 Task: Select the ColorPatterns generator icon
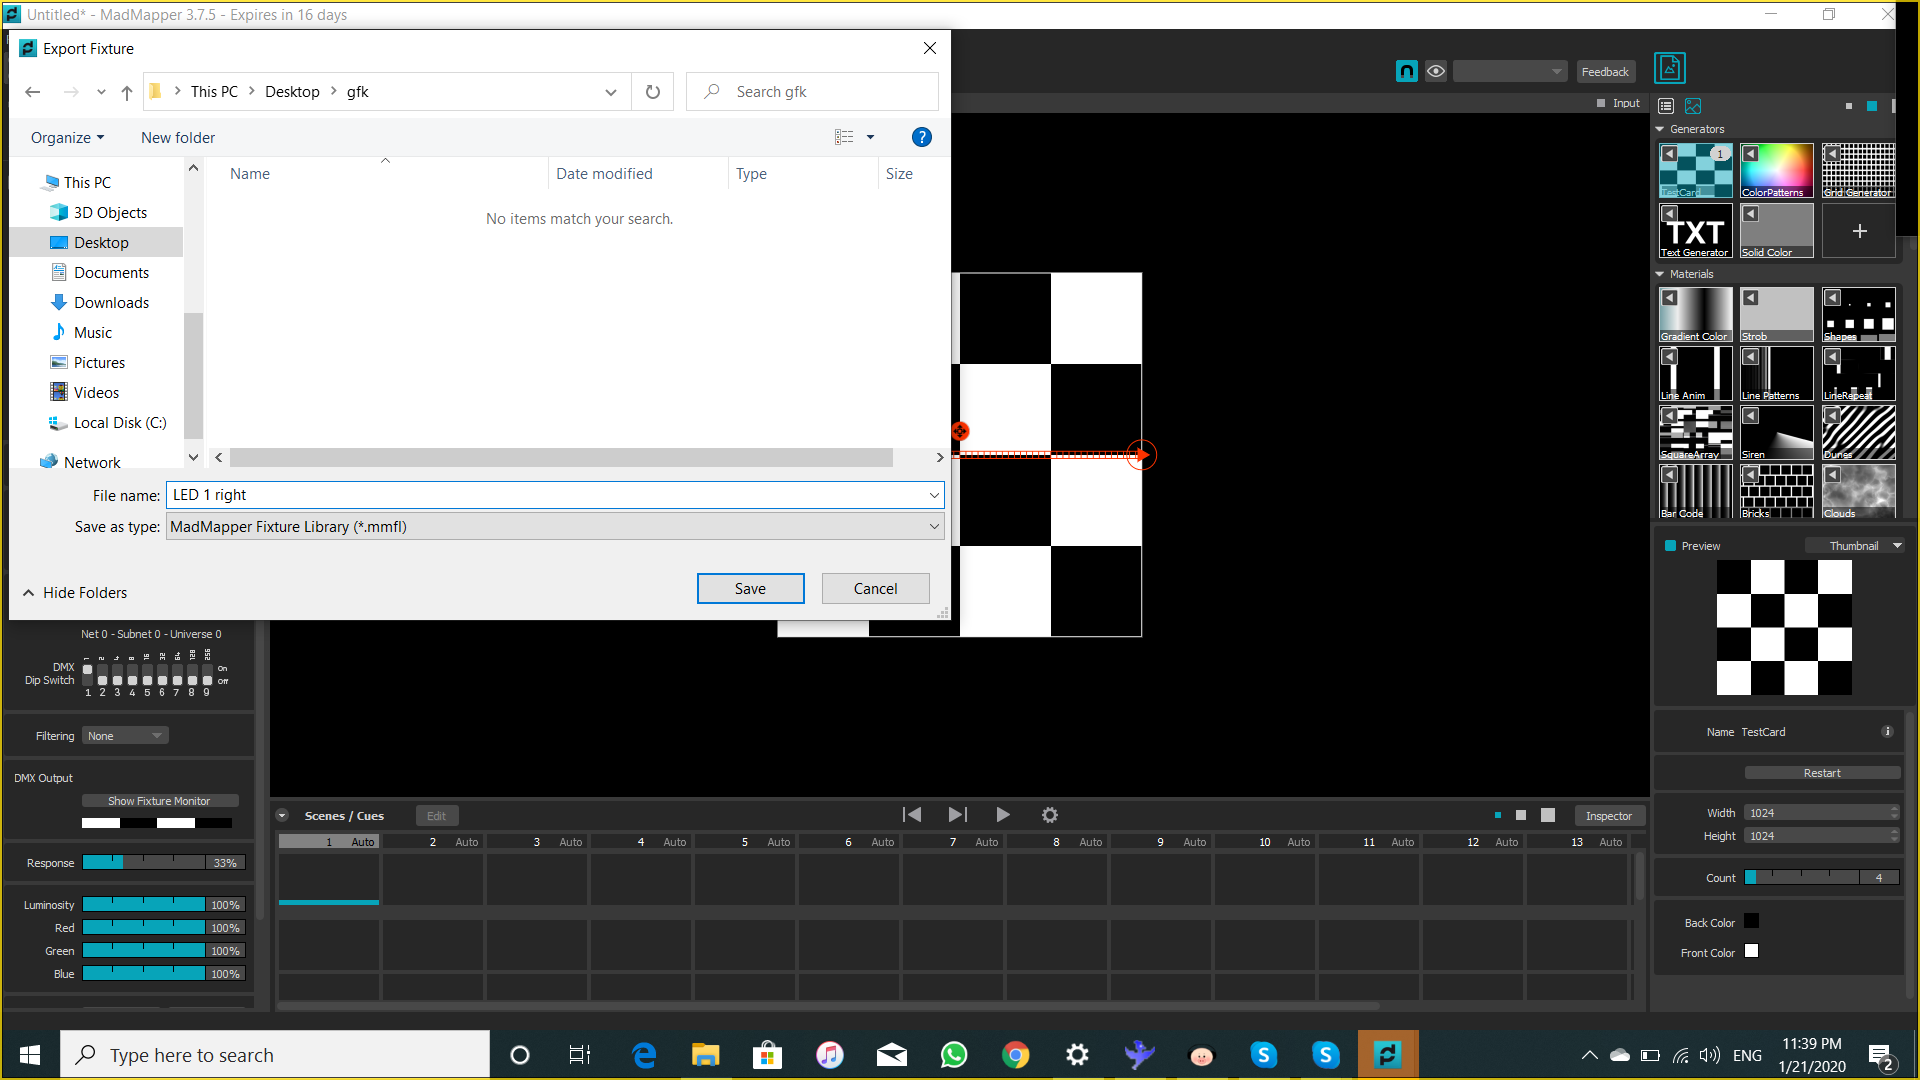1776,169
